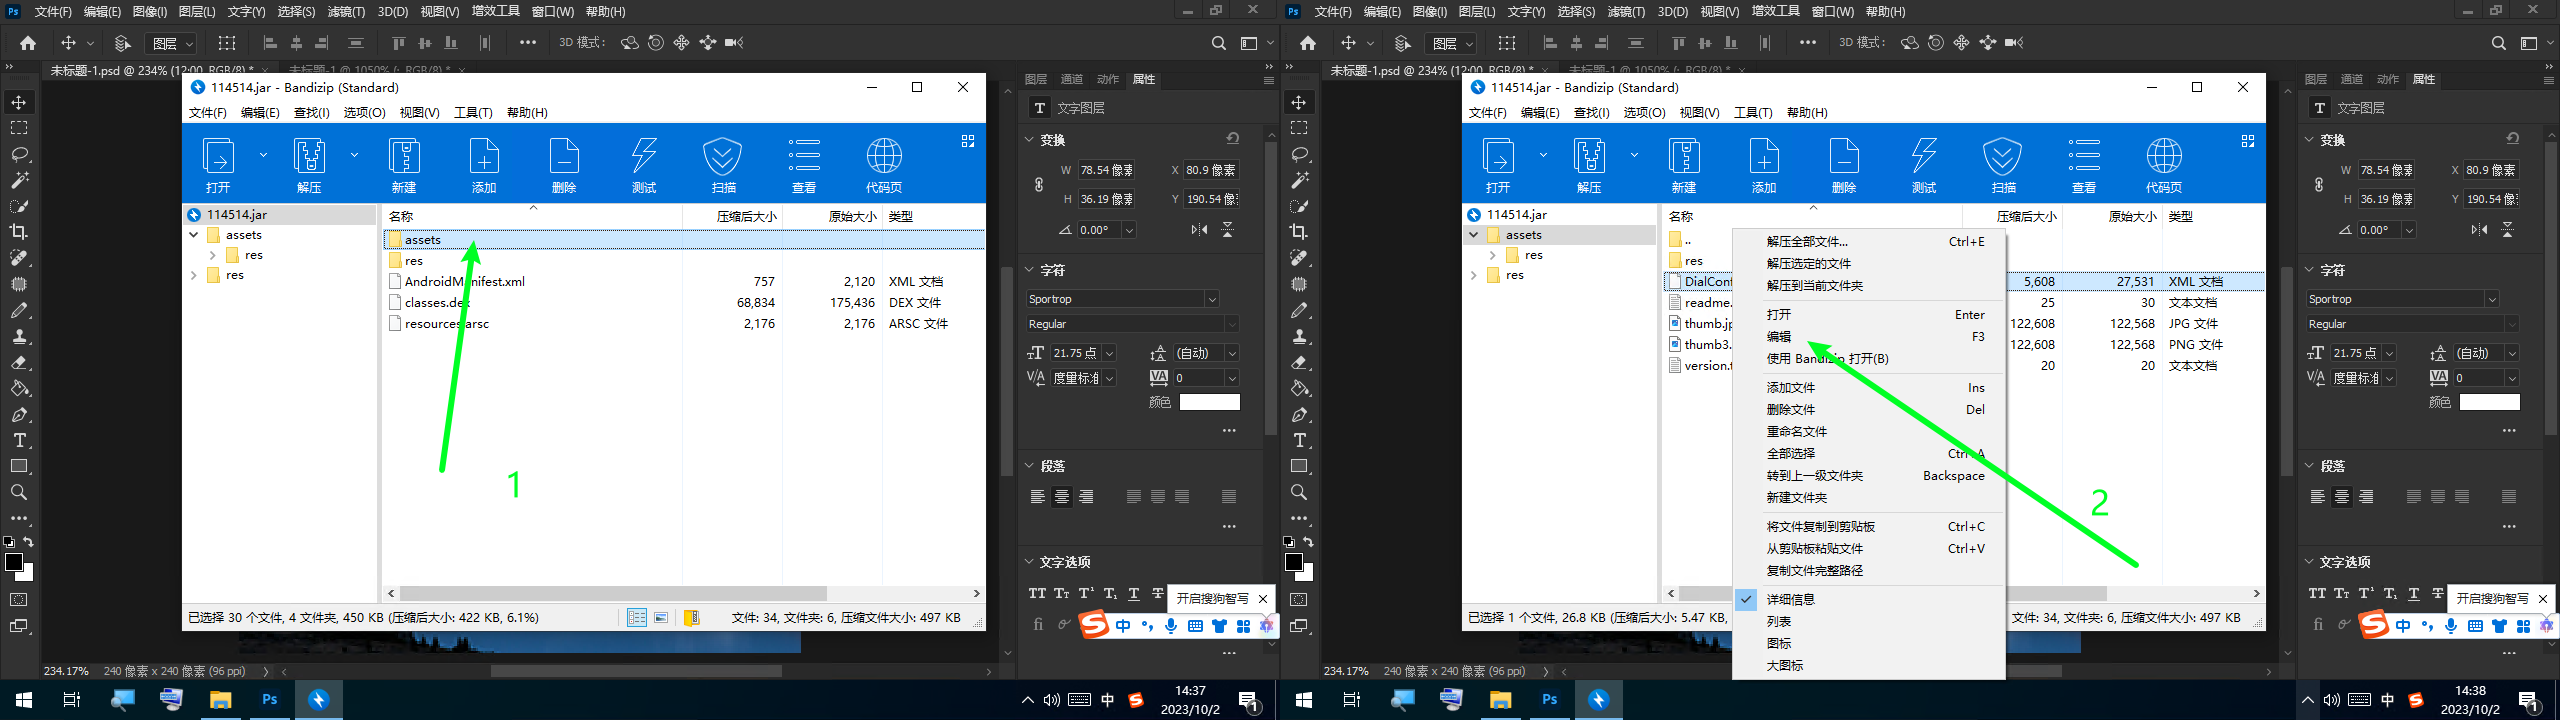Select the AndroidManifest.xml file row
Viewport: 2560px width, 720px height.
click(x=465, y=282)
